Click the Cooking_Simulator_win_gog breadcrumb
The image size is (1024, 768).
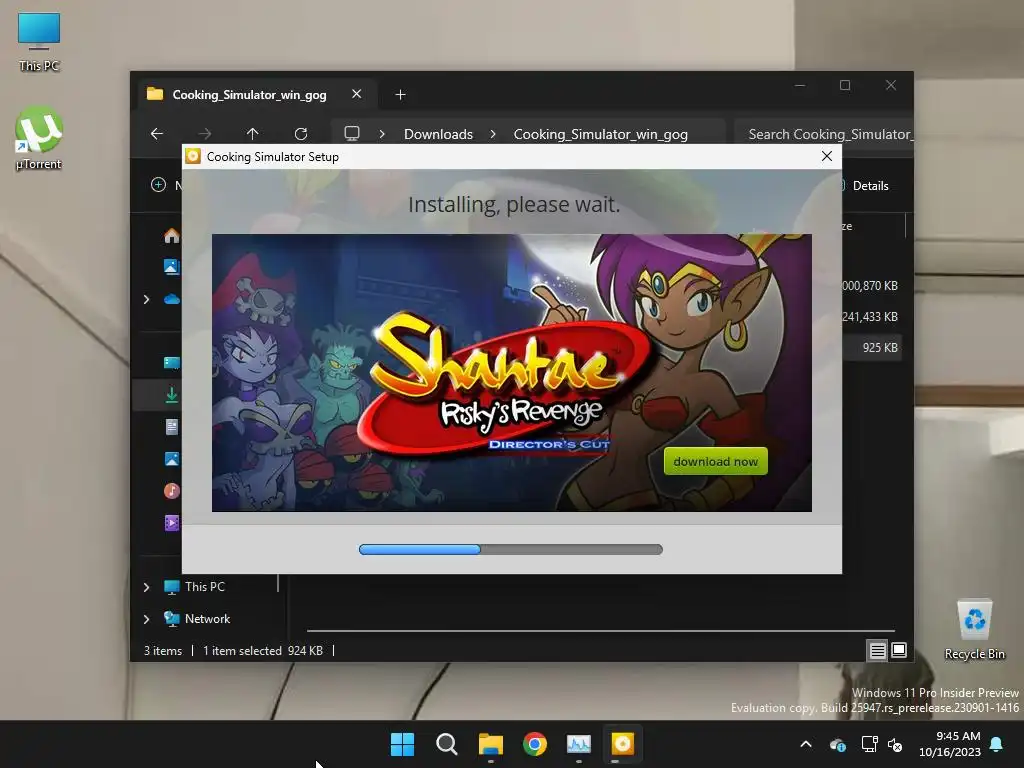[x=600, y=135]
